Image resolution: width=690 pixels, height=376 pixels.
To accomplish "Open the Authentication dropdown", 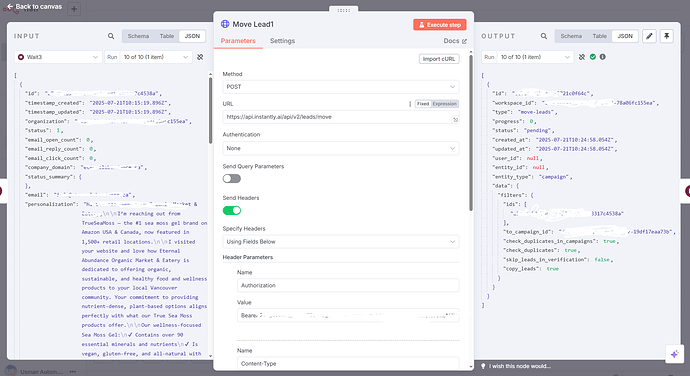I will [x=341, y=148].
